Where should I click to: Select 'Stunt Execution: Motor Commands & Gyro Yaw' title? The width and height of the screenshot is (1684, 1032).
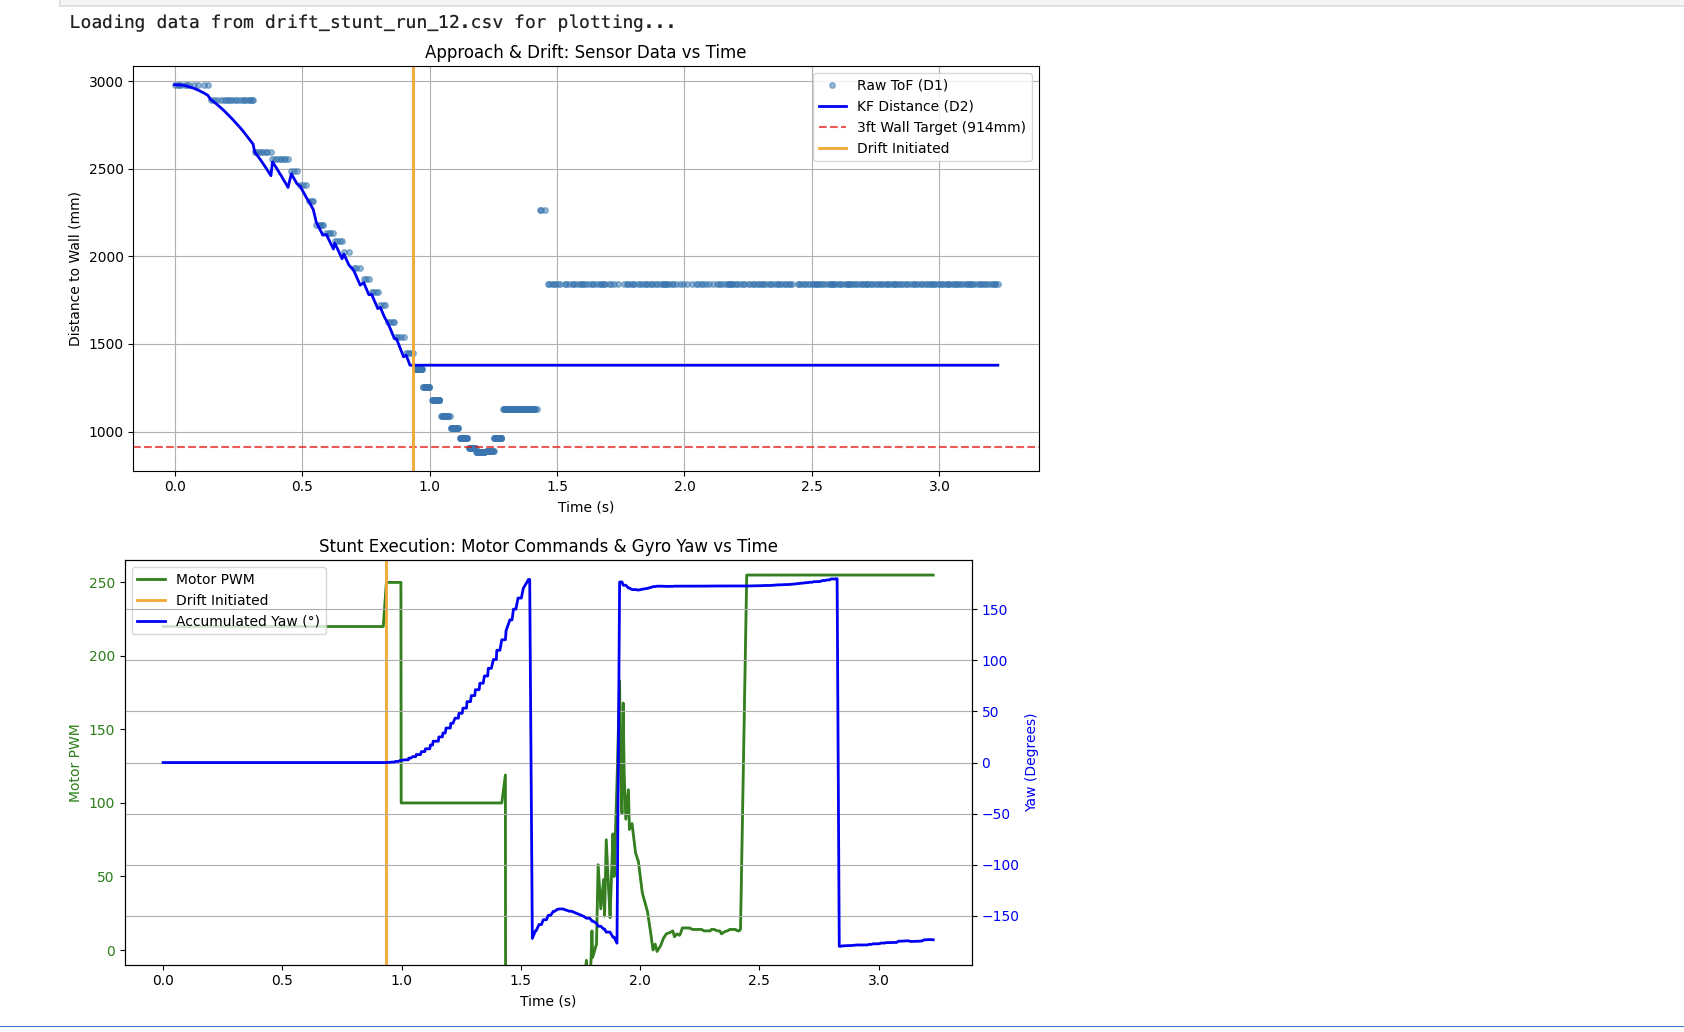(x=548, y=546)
